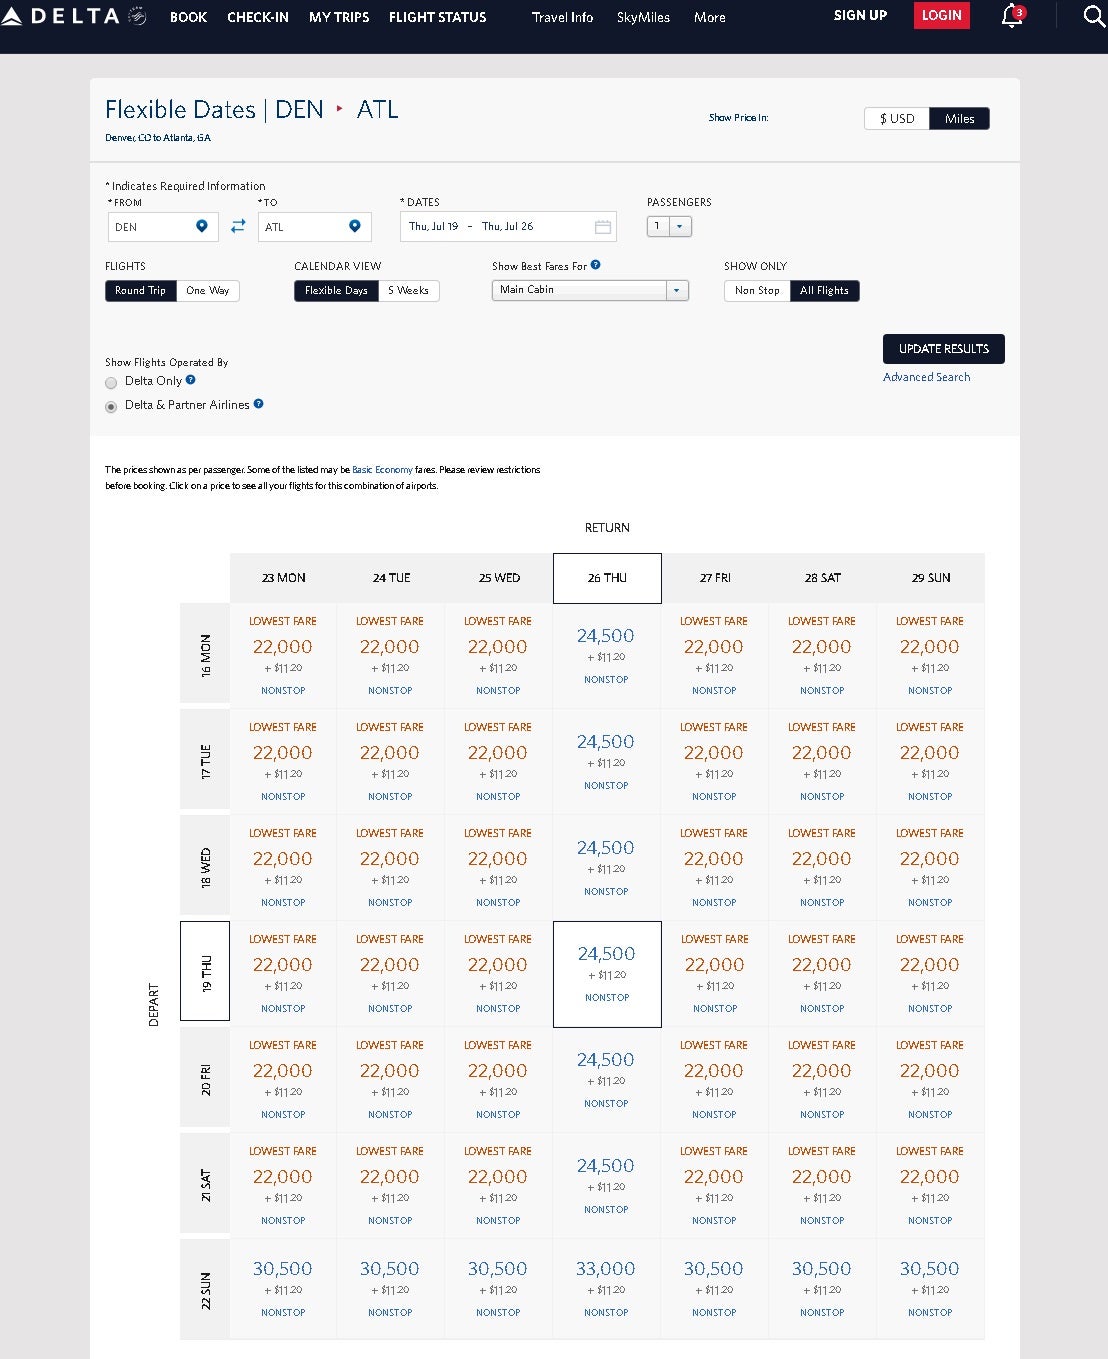
Task: Open the dates calendar icon
Action: point(603,227)
